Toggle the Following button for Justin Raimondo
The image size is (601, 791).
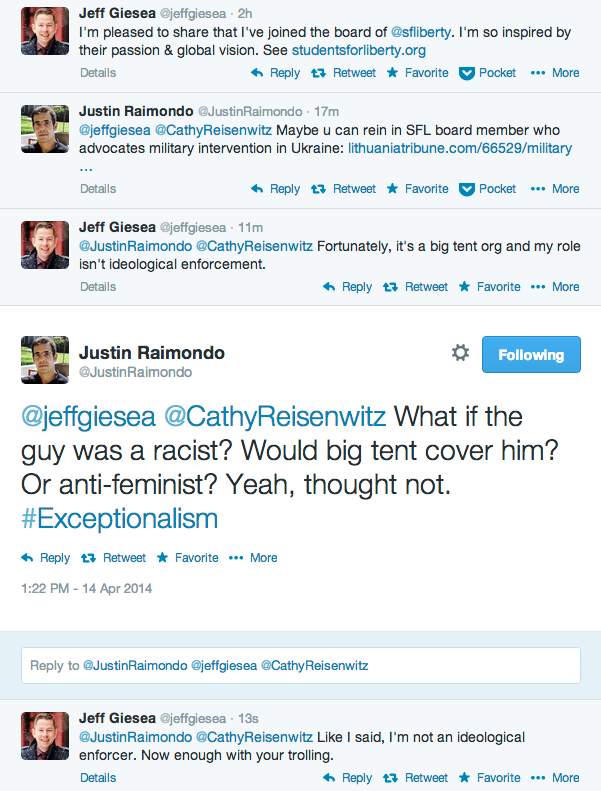pyautogui.click(x=531, y=354)
